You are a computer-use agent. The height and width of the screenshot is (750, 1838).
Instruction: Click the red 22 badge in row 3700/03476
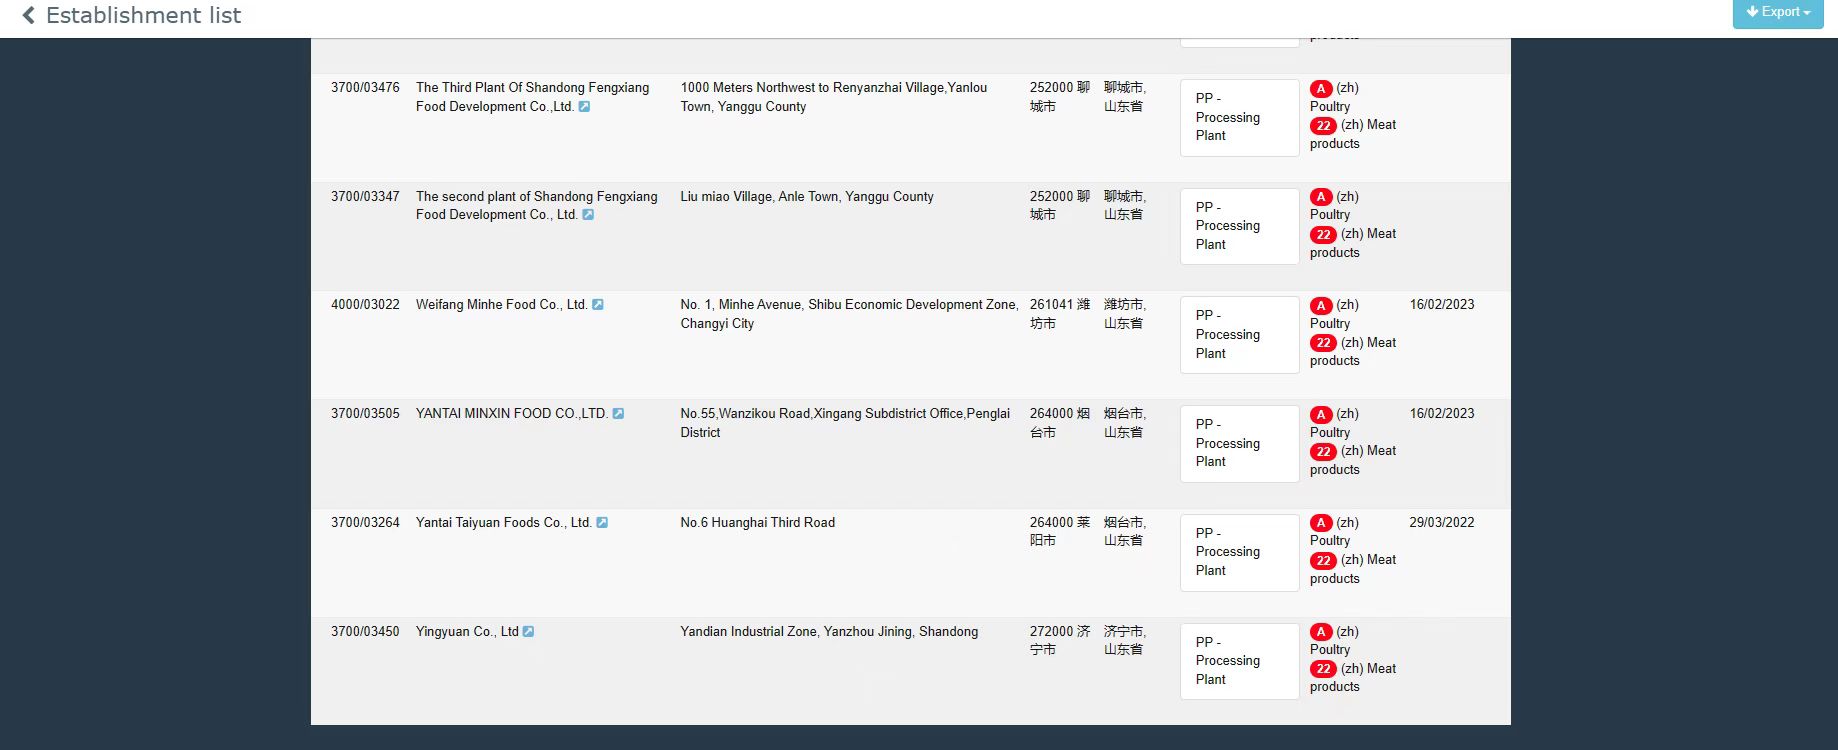(1323, 125)
